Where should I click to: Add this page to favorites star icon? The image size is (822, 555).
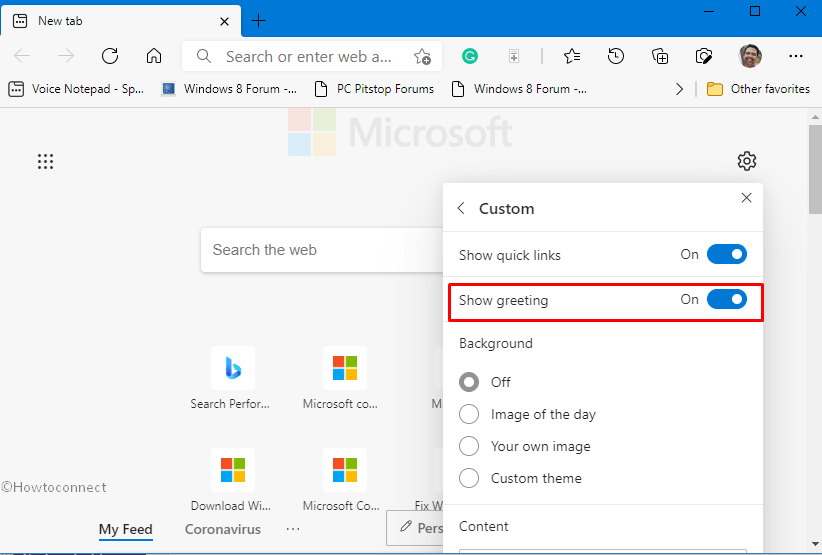(x=422, y=57)
